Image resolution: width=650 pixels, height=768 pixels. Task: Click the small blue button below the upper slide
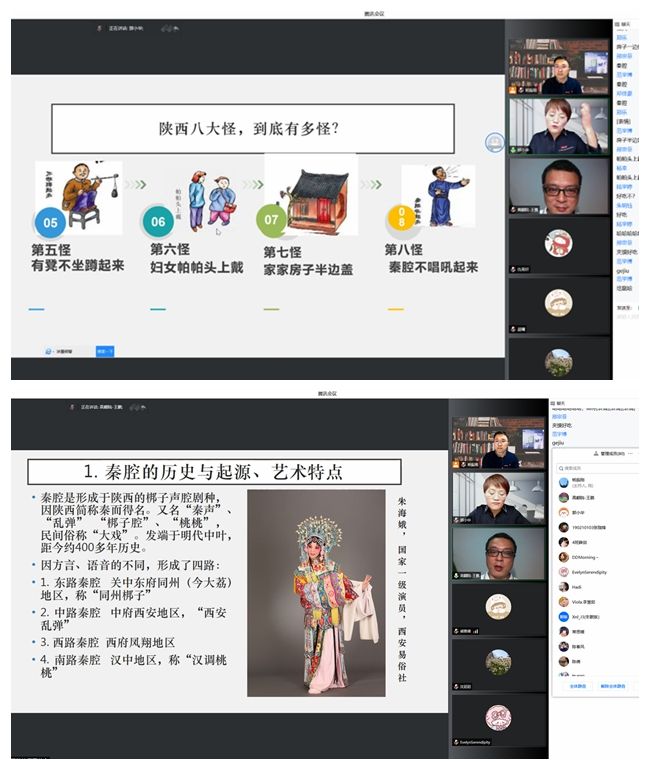tap(105, 351)
